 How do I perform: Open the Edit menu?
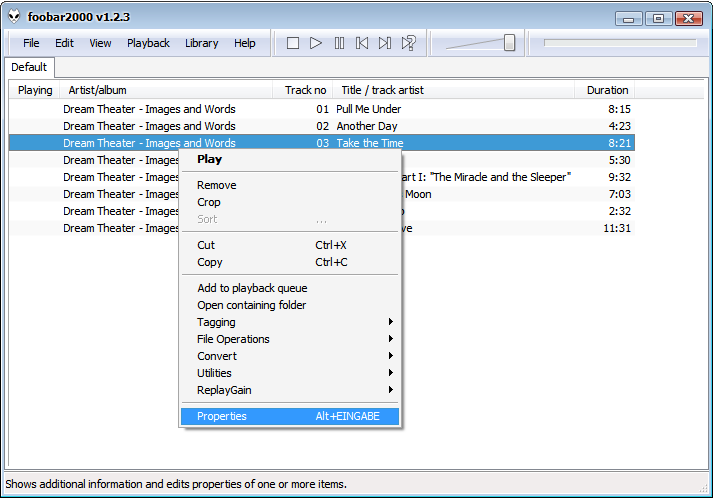(64, 43)
